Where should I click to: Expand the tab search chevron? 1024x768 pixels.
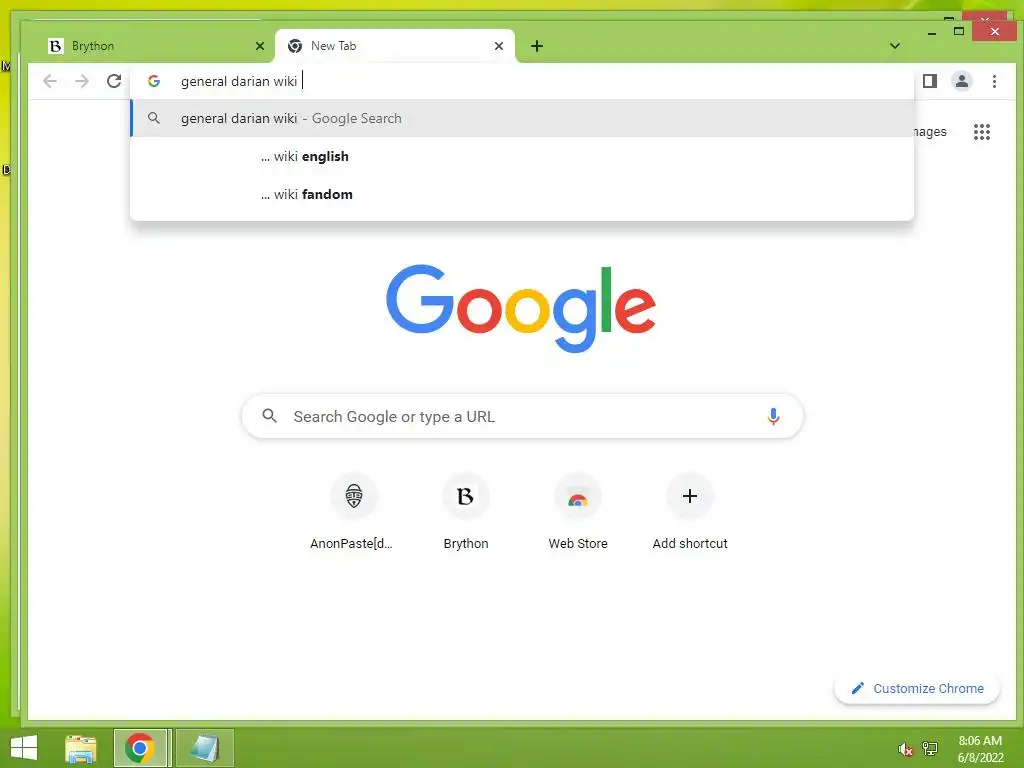(x=895, y=46)
